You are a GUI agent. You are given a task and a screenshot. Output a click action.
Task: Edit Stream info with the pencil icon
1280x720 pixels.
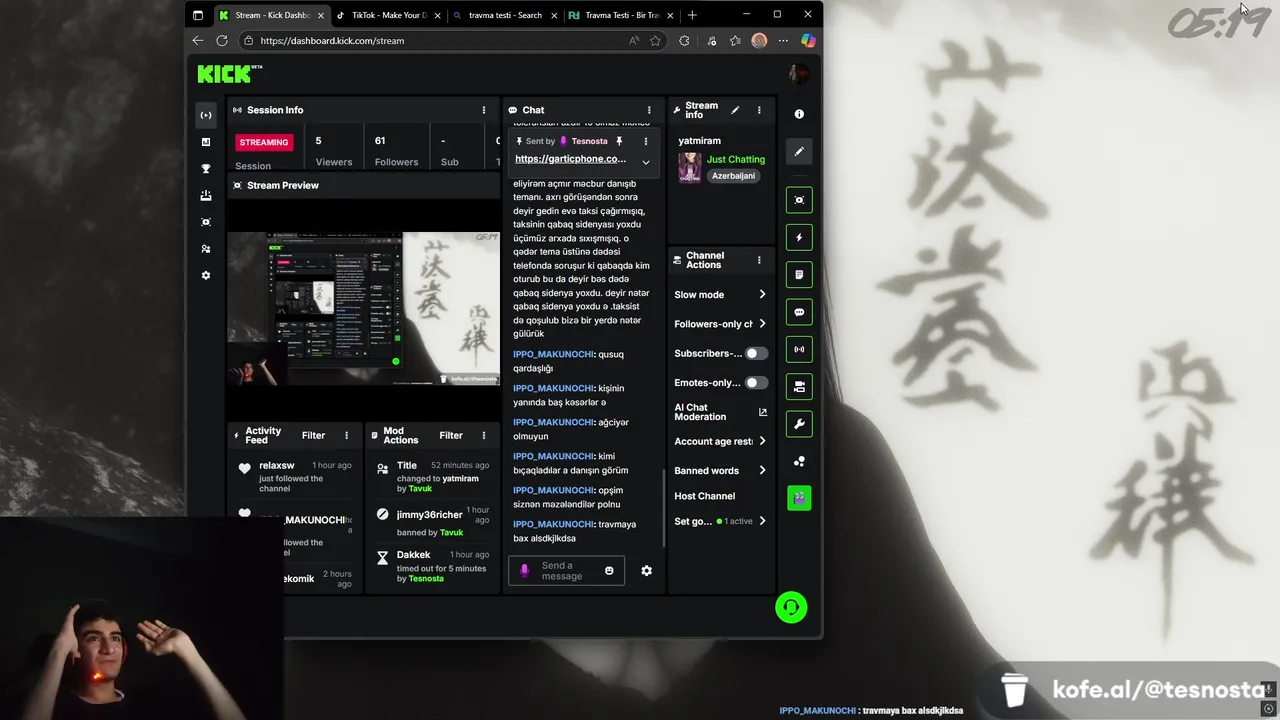[735, 110]
